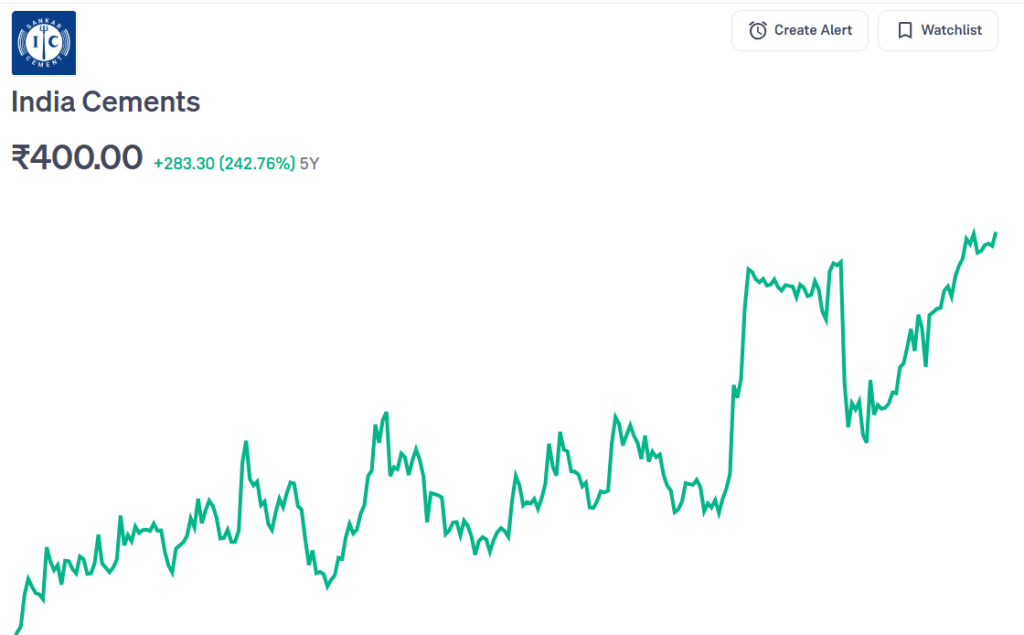Click the chart line's rightmost end point
This screenshot has height=635, width=1024.
pos(995,234)
